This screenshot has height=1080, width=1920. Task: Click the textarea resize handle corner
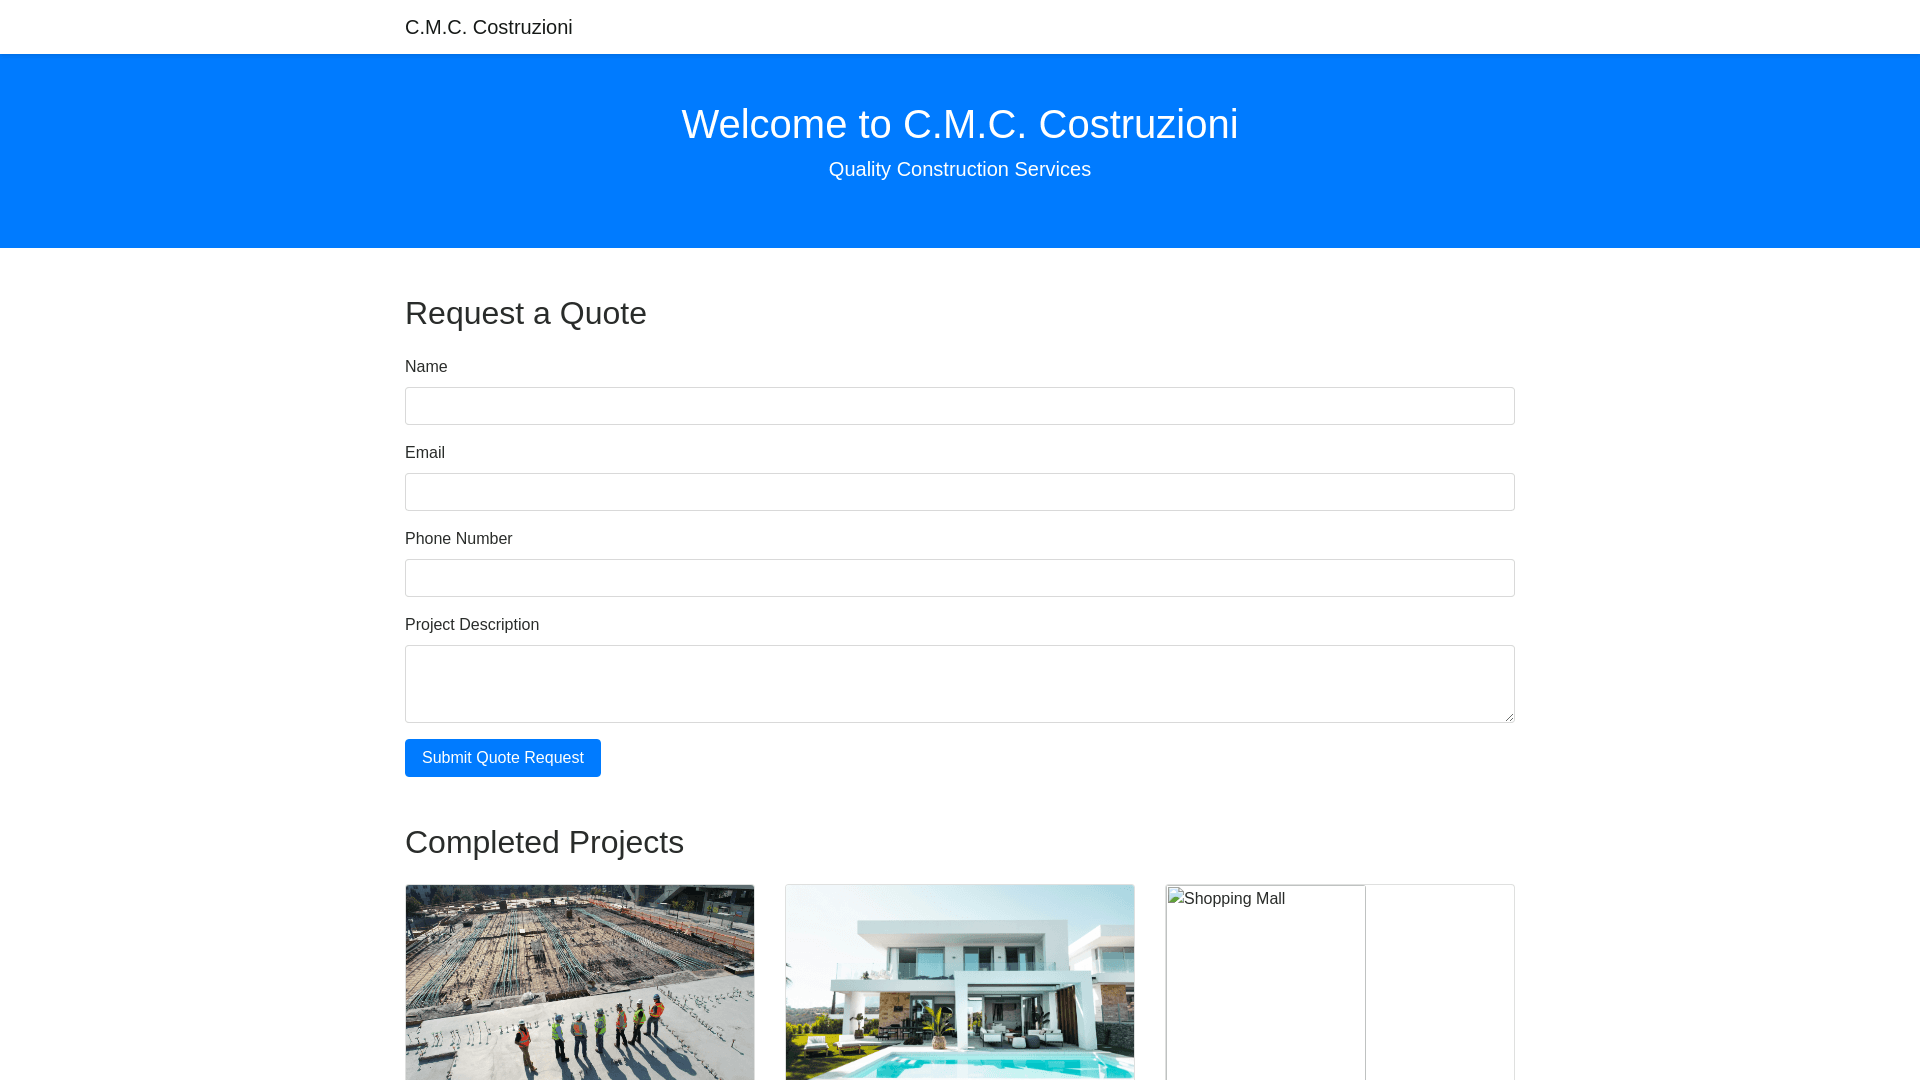point(1508,716)
